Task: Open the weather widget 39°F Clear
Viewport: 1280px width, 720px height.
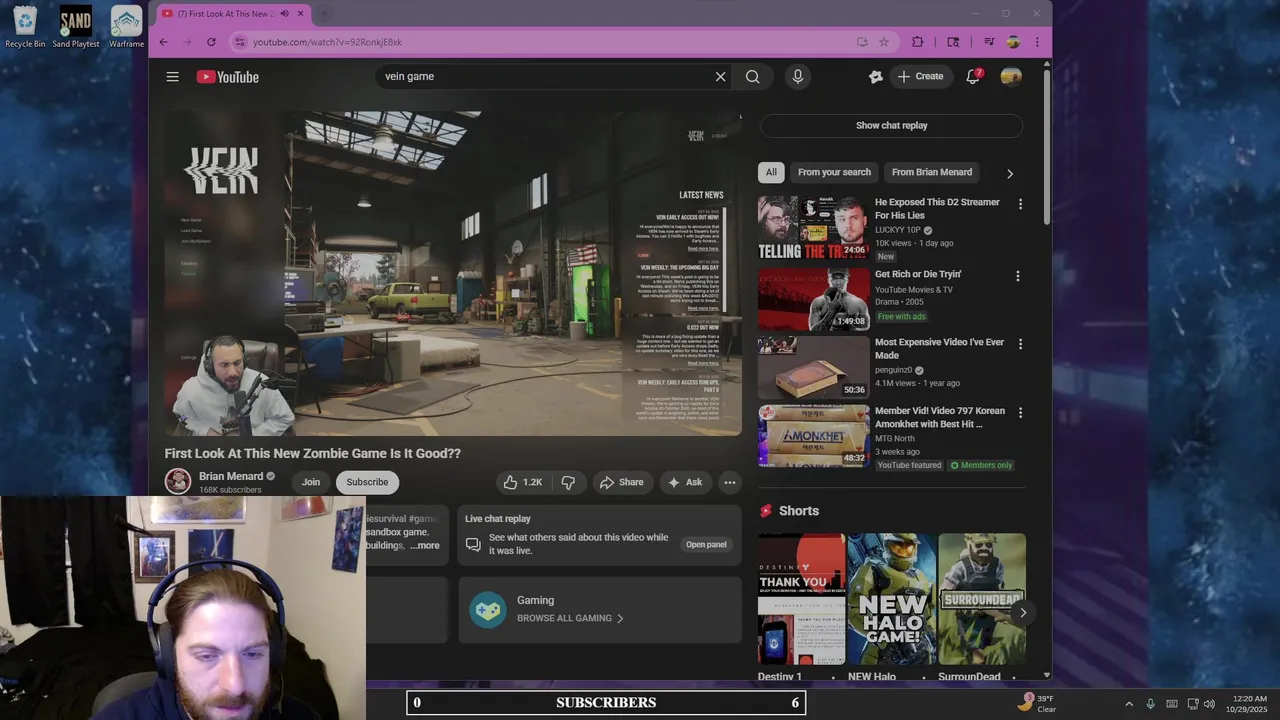Action: pyautogui.click(x=1036, y=703)
